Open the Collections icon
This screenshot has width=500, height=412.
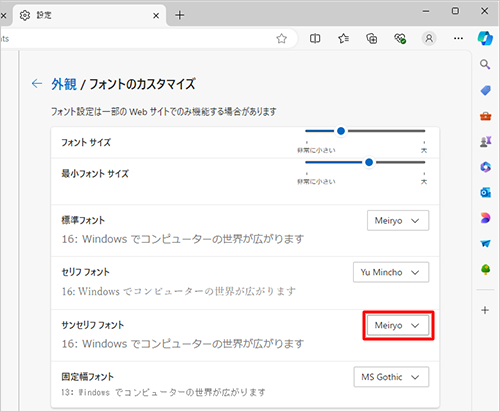372,39
